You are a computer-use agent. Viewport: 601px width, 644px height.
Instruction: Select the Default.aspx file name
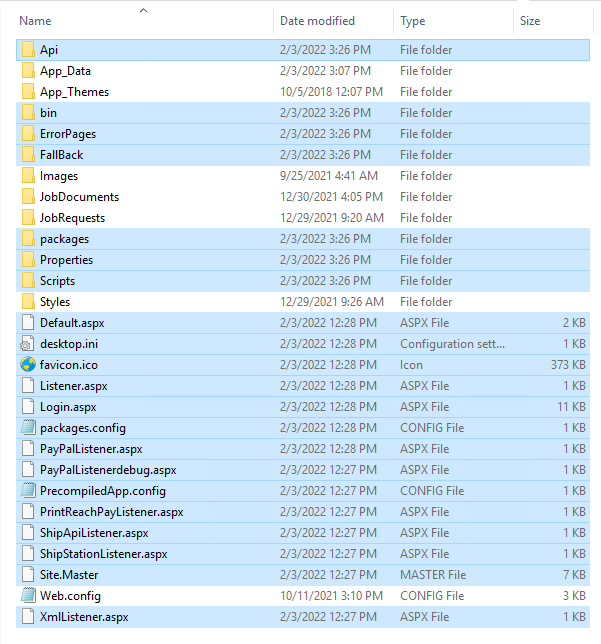click(x=72, y=323)
